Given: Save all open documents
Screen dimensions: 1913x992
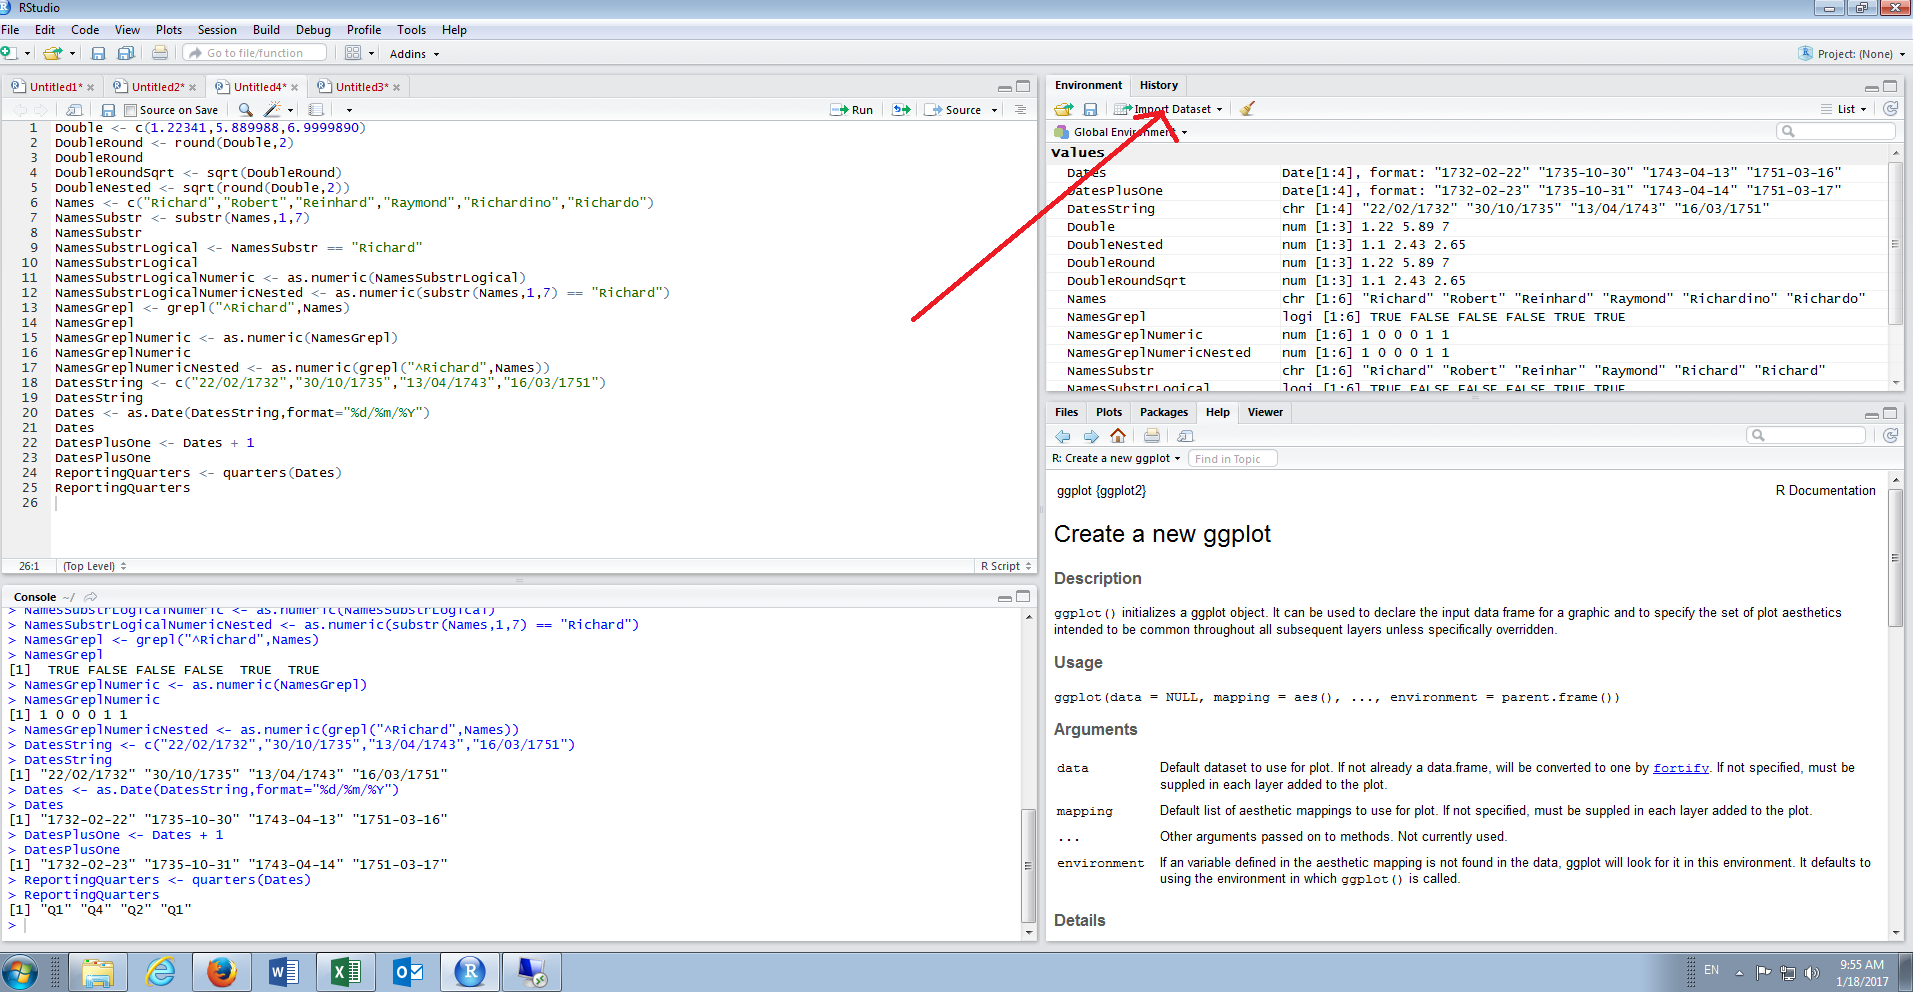Looking at the screenshot, I should [x=126, y=53].
